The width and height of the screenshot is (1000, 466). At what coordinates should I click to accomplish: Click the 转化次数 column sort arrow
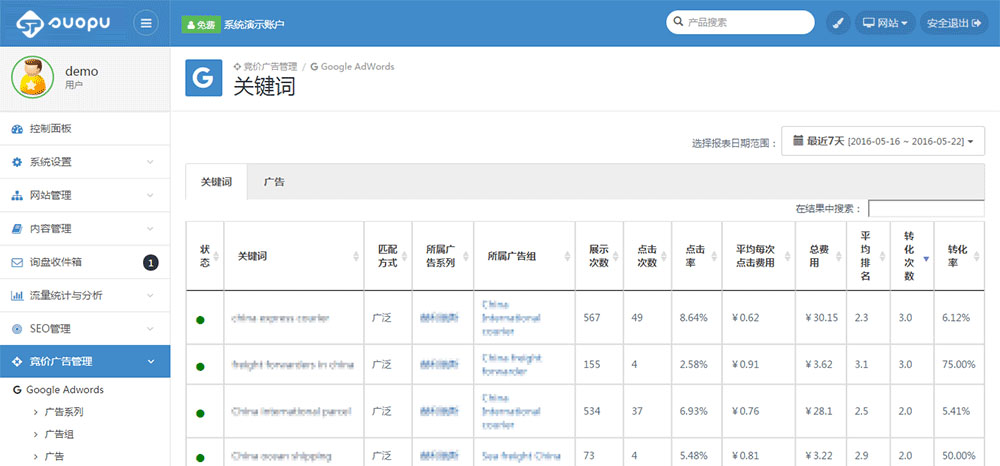coord(925,257)
